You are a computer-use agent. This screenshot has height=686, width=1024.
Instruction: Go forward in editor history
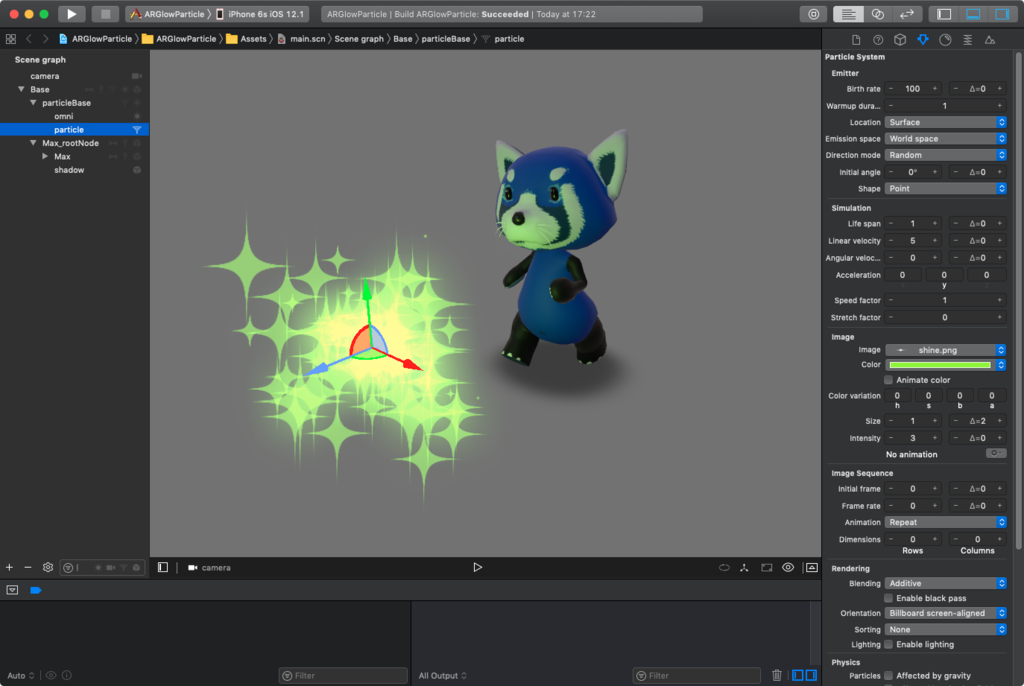[x=45, y=39]
